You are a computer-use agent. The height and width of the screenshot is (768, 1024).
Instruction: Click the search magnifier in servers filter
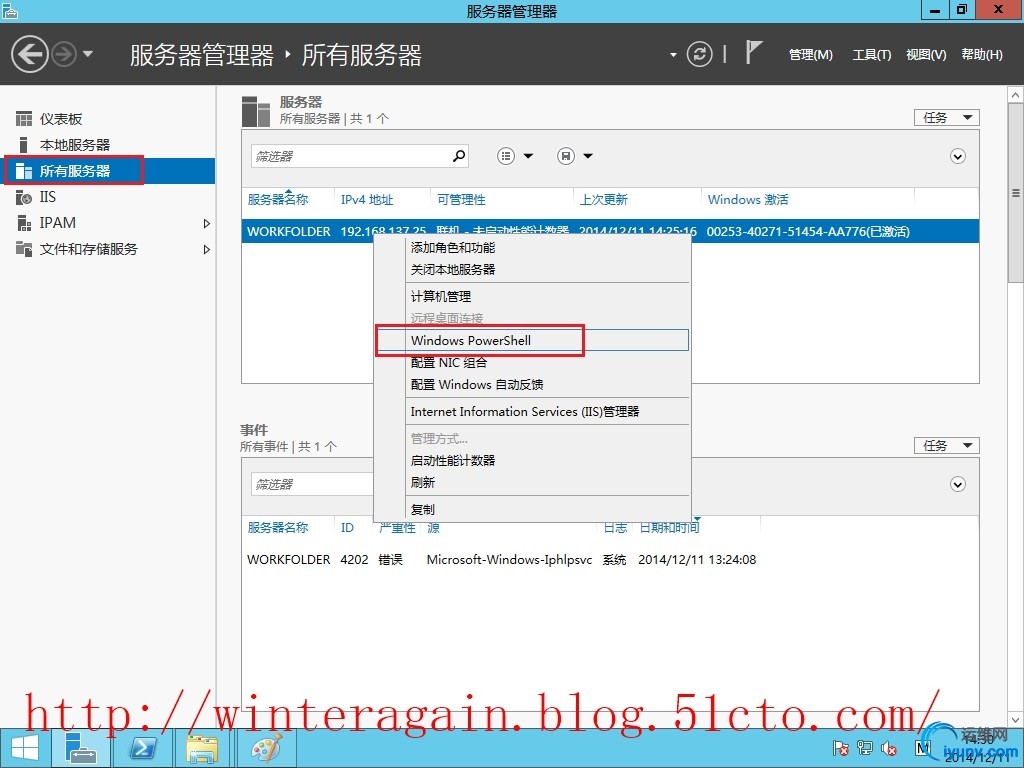(x=459, y=156)
